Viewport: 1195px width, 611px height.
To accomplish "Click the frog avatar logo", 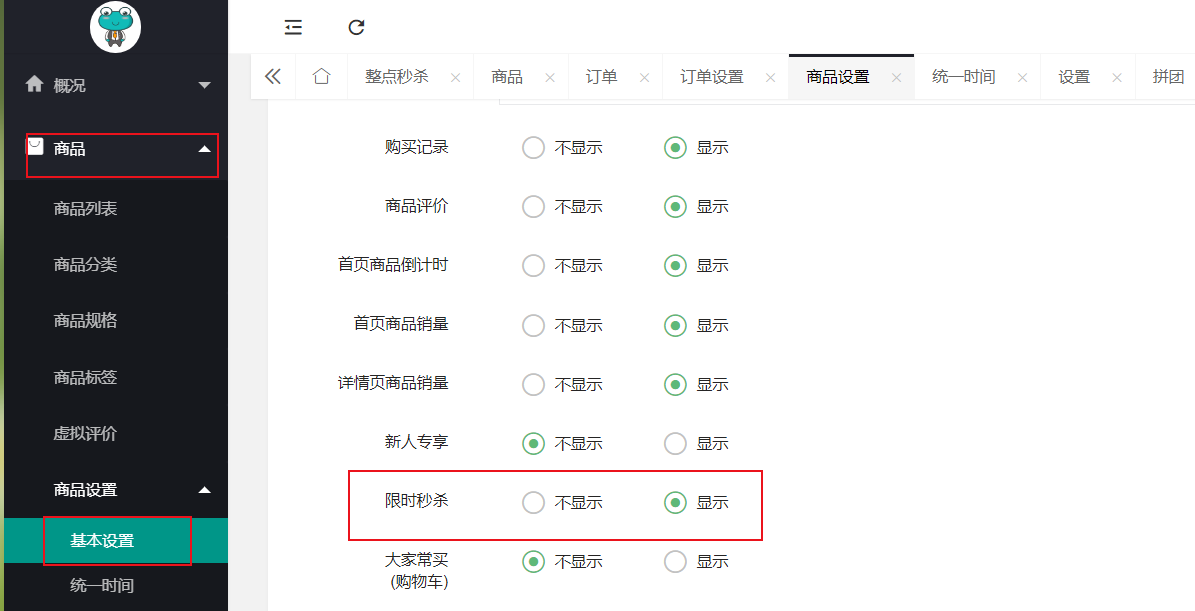I will (115, 27).
